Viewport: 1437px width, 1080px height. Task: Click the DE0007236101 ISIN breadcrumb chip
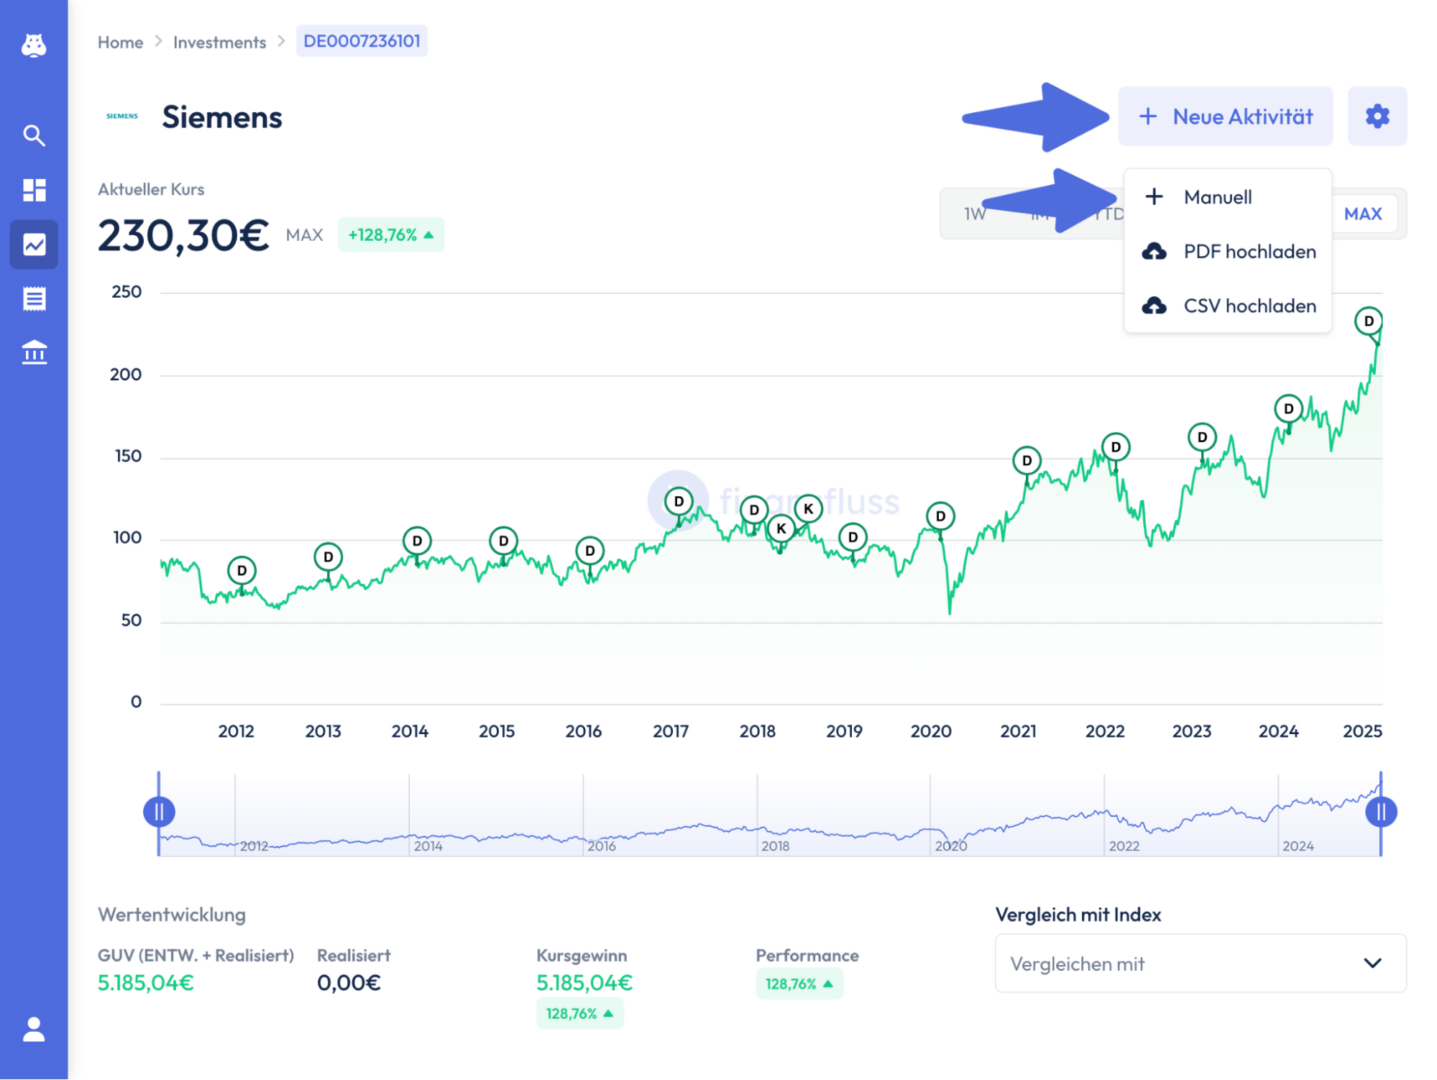[362, 41]
